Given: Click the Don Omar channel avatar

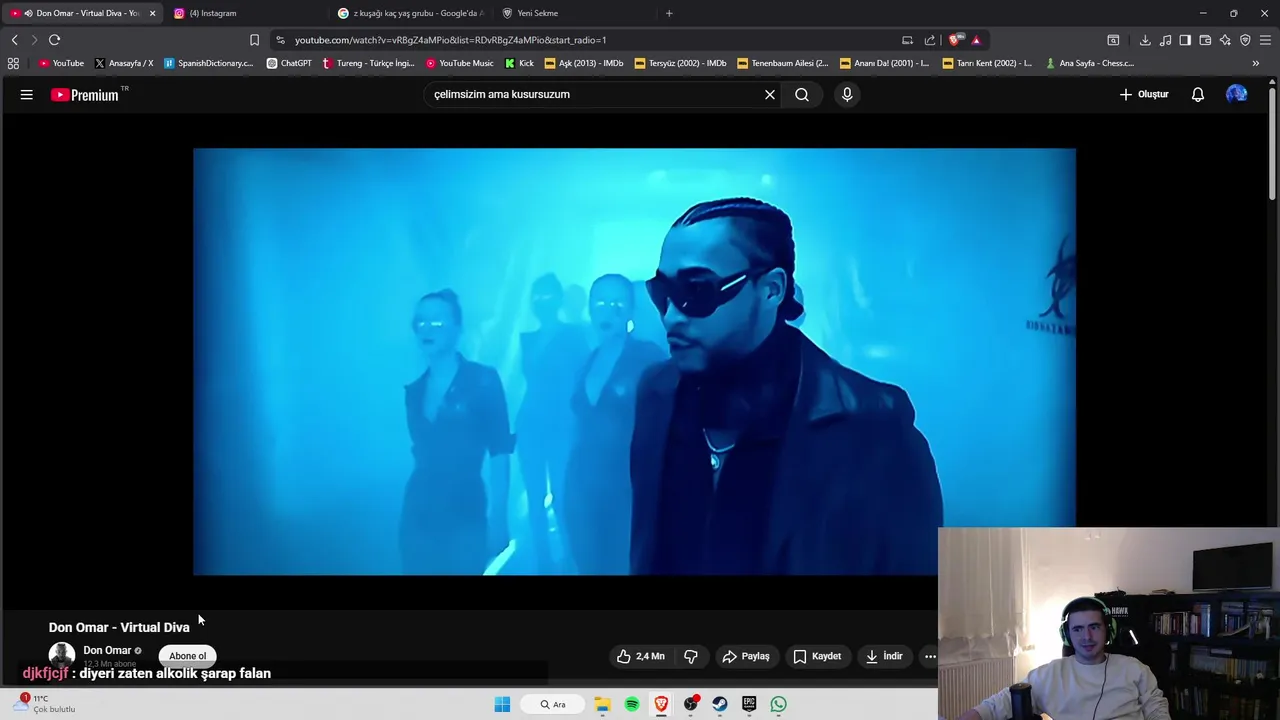Looking at the screenshot, I should 62,656.
